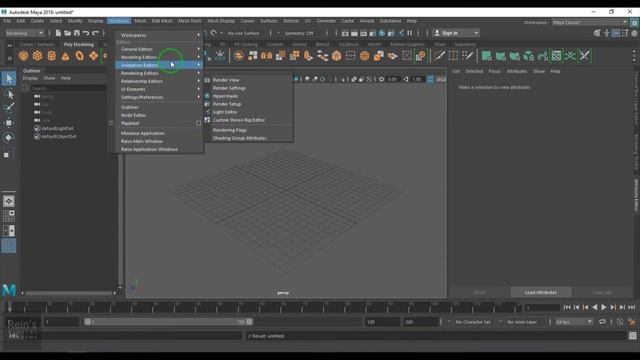The height and width of the screenshot is (360, 640).
Task: Click the pause rendering icon in status line
Action: click(409, 33)
